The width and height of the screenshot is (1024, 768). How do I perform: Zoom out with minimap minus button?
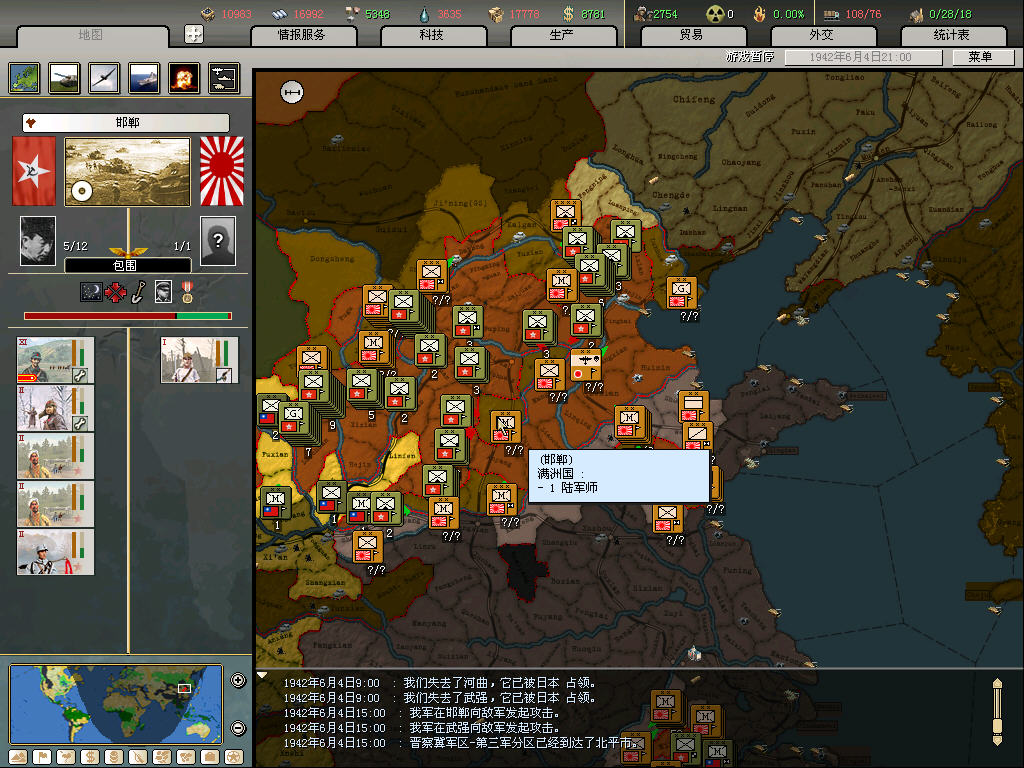[x=238, y=728]
